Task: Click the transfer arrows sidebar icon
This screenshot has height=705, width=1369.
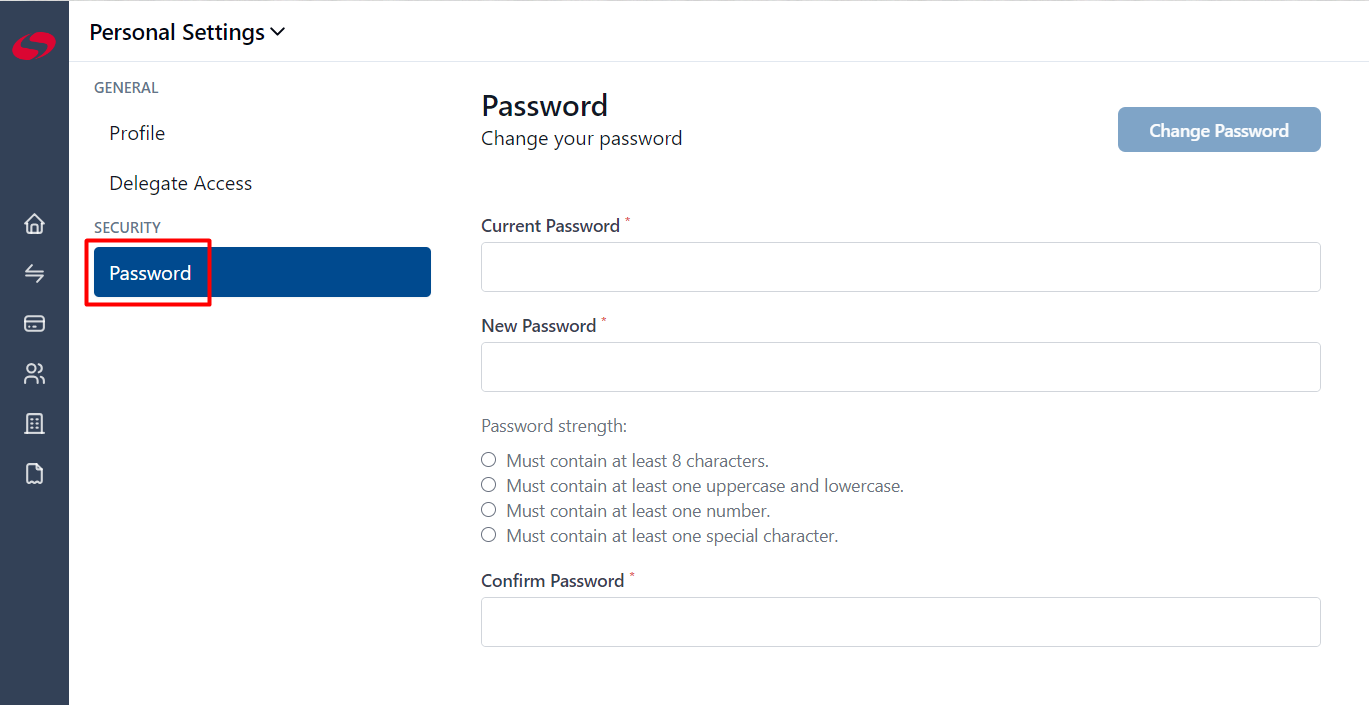Action: tap(34, 273)
